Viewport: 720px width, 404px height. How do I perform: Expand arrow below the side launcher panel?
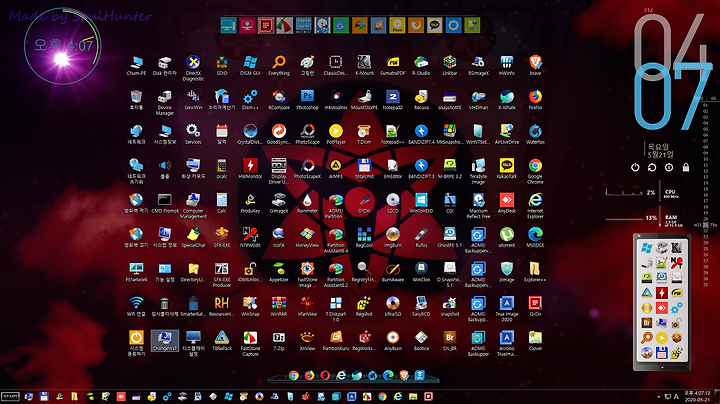(662, 368)
